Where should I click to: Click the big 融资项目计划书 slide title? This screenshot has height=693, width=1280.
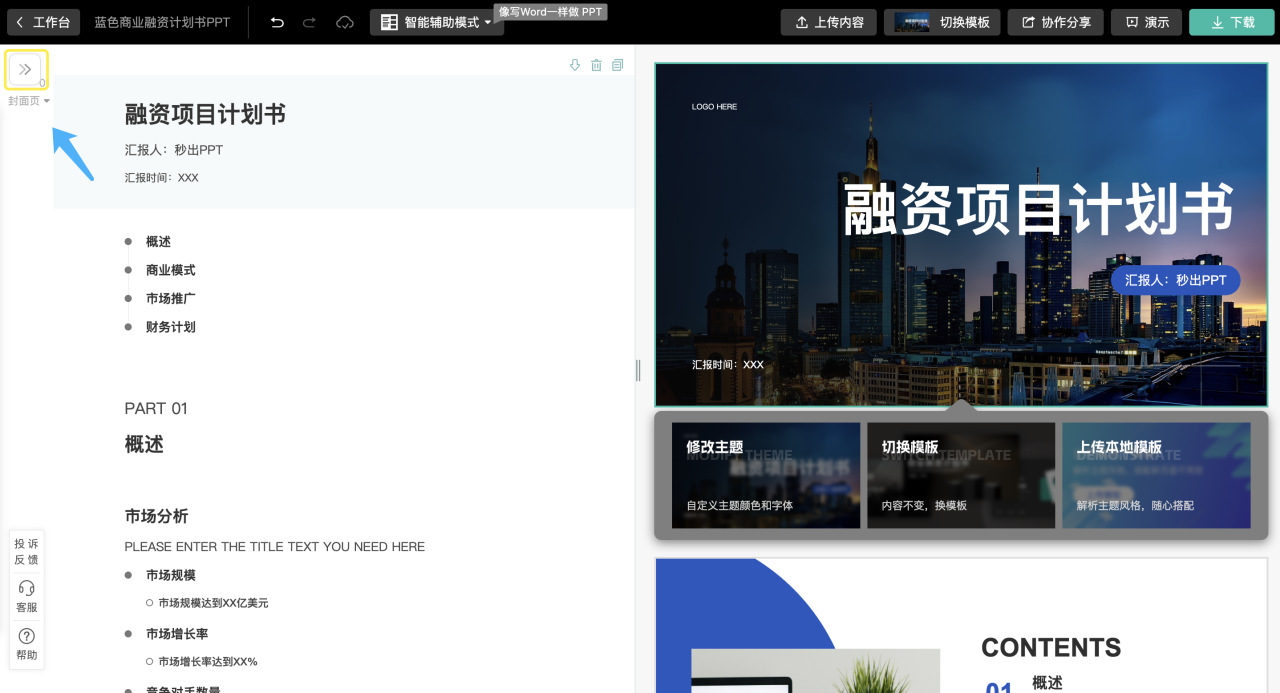tap(1038, 210)
